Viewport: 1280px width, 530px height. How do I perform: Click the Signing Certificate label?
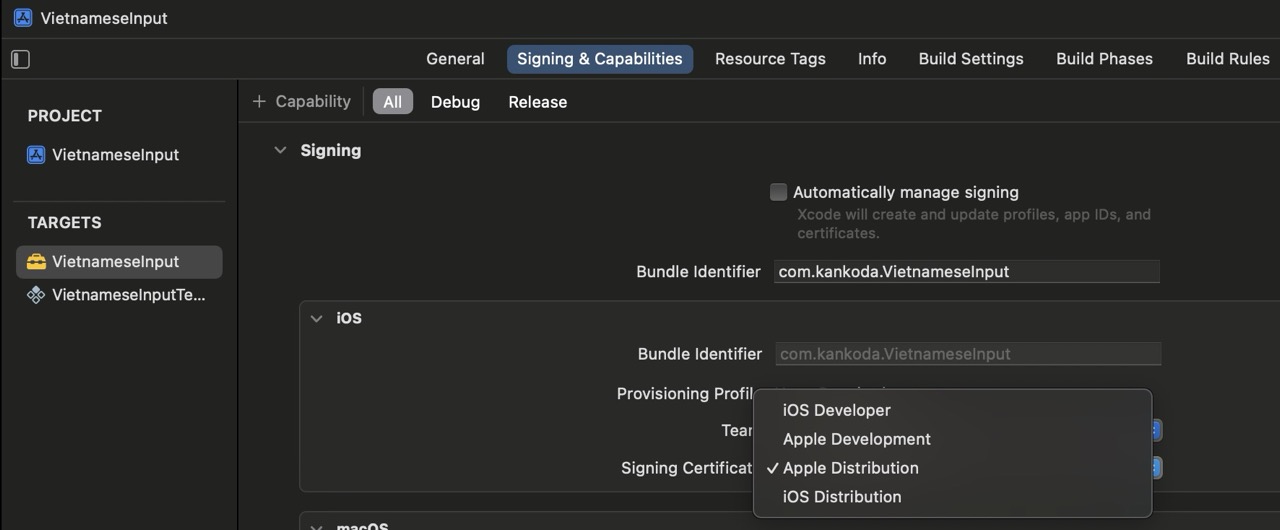tap(688, 468)
